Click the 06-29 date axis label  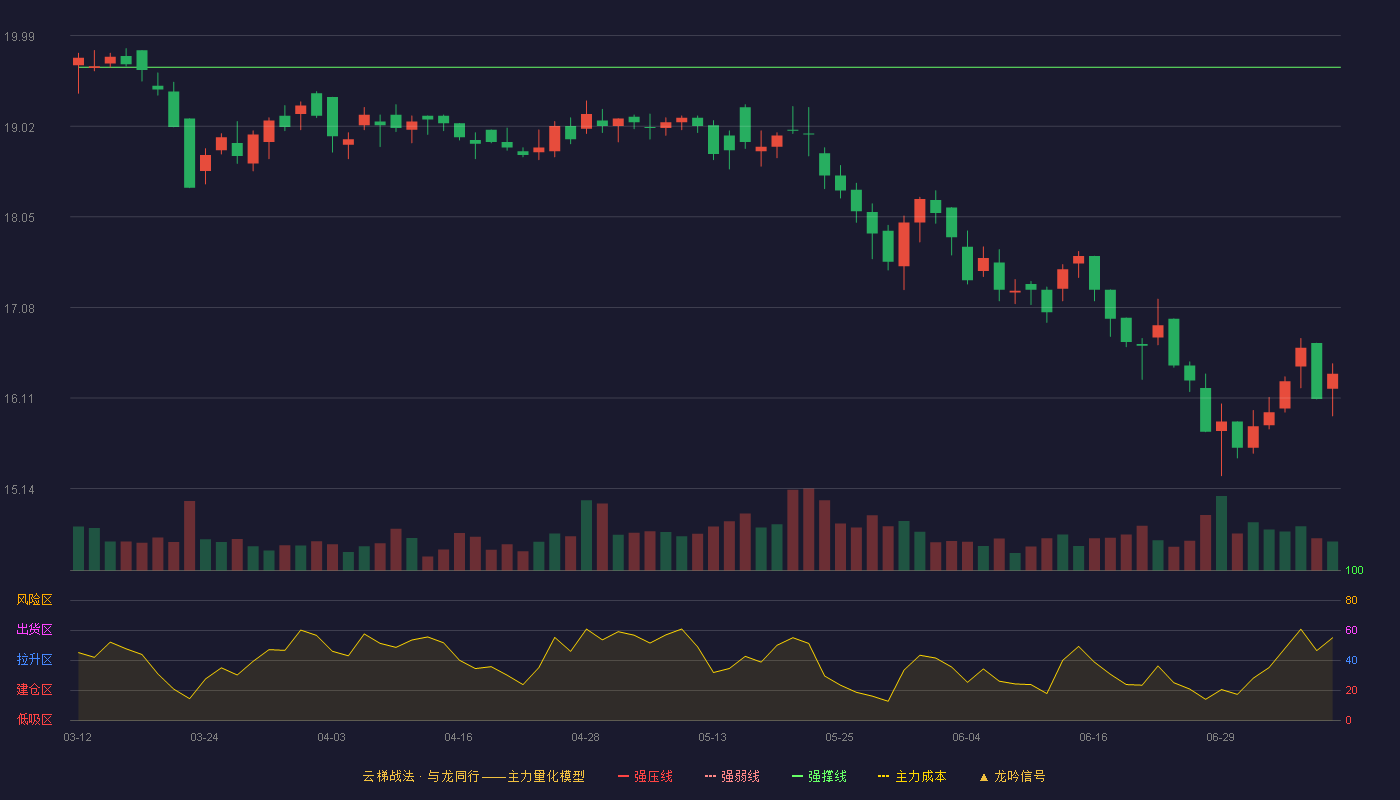(x=1220, y=737)
